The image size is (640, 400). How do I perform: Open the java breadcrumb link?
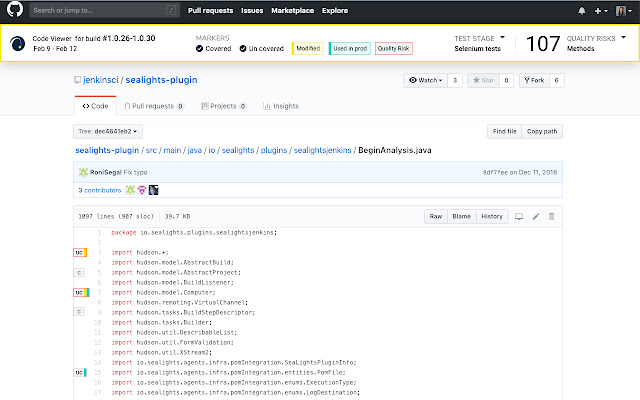tap(195, 150)
